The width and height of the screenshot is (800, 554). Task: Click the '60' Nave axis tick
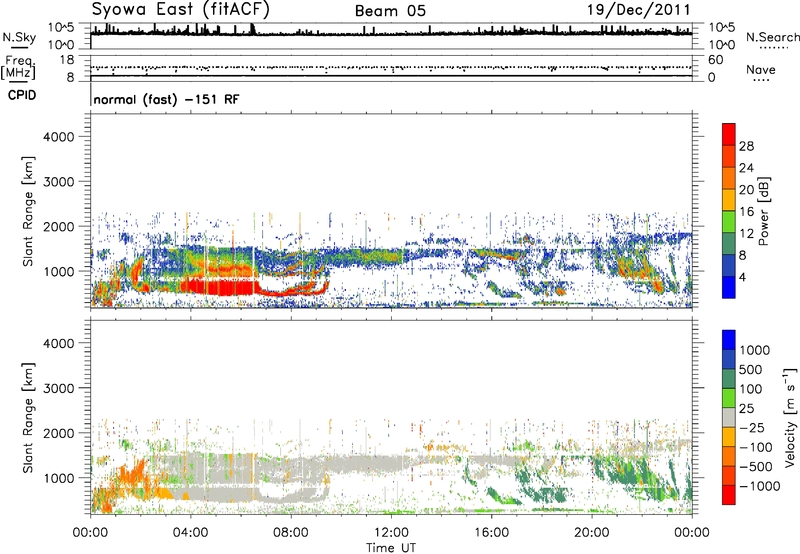tap(715, 60)
